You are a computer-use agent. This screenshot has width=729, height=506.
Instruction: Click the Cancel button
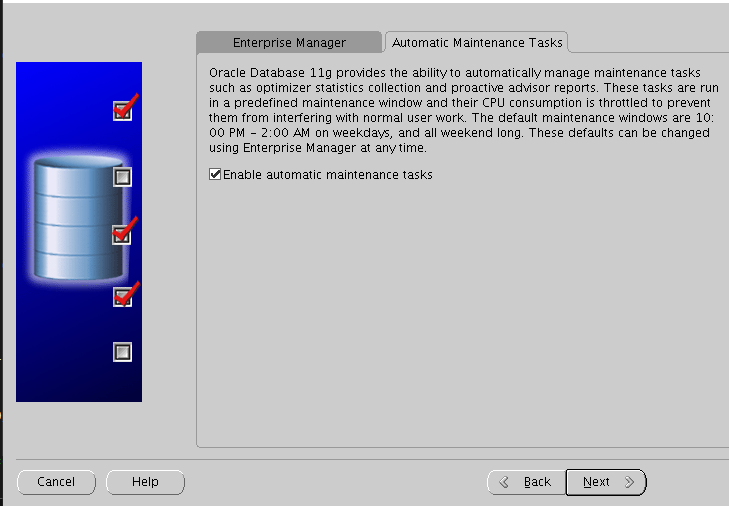click(56, 482)
